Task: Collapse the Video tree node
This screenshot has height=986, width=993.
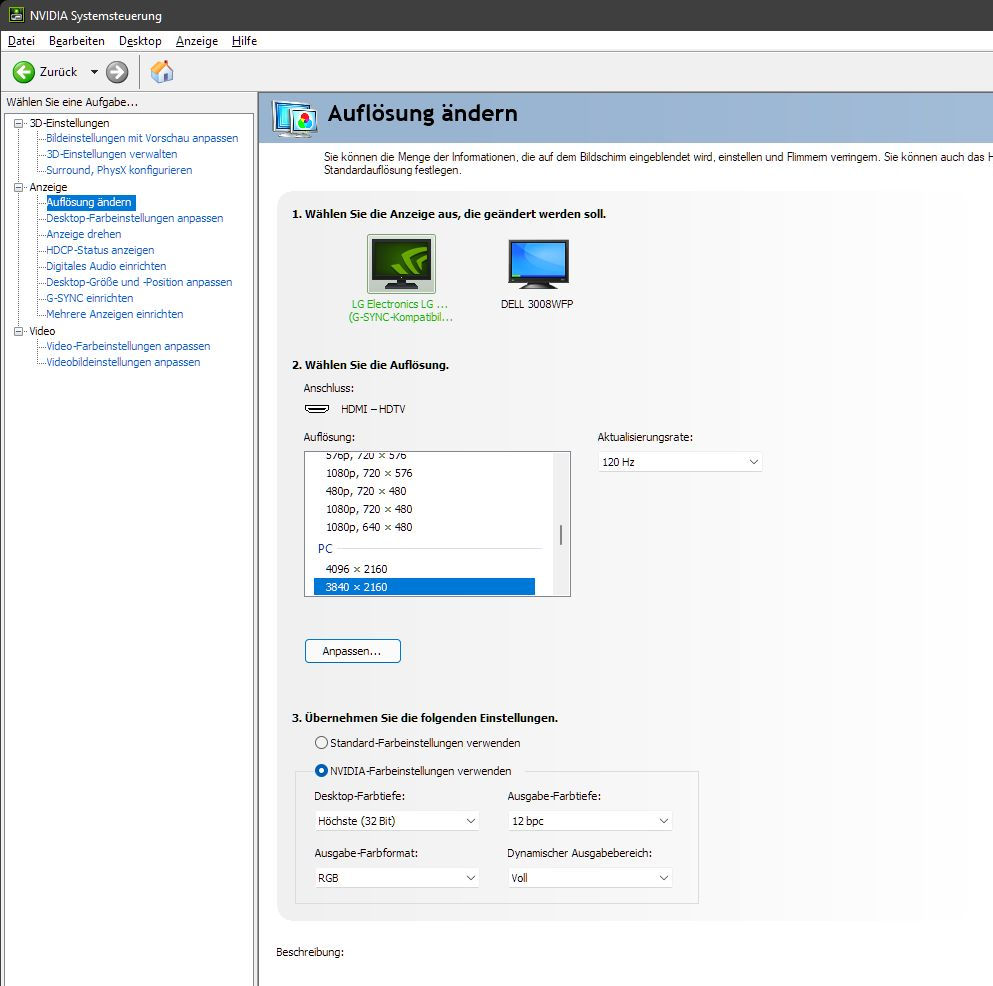Action: pyautogui.click(x=19, y=331)
